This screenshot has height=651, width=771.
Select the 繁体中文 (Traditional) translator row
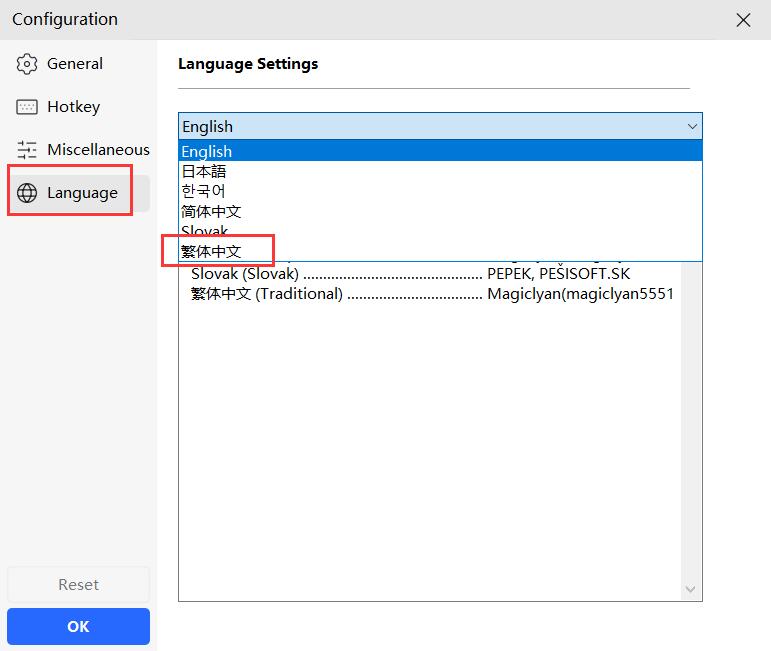(x=431, y=294)
